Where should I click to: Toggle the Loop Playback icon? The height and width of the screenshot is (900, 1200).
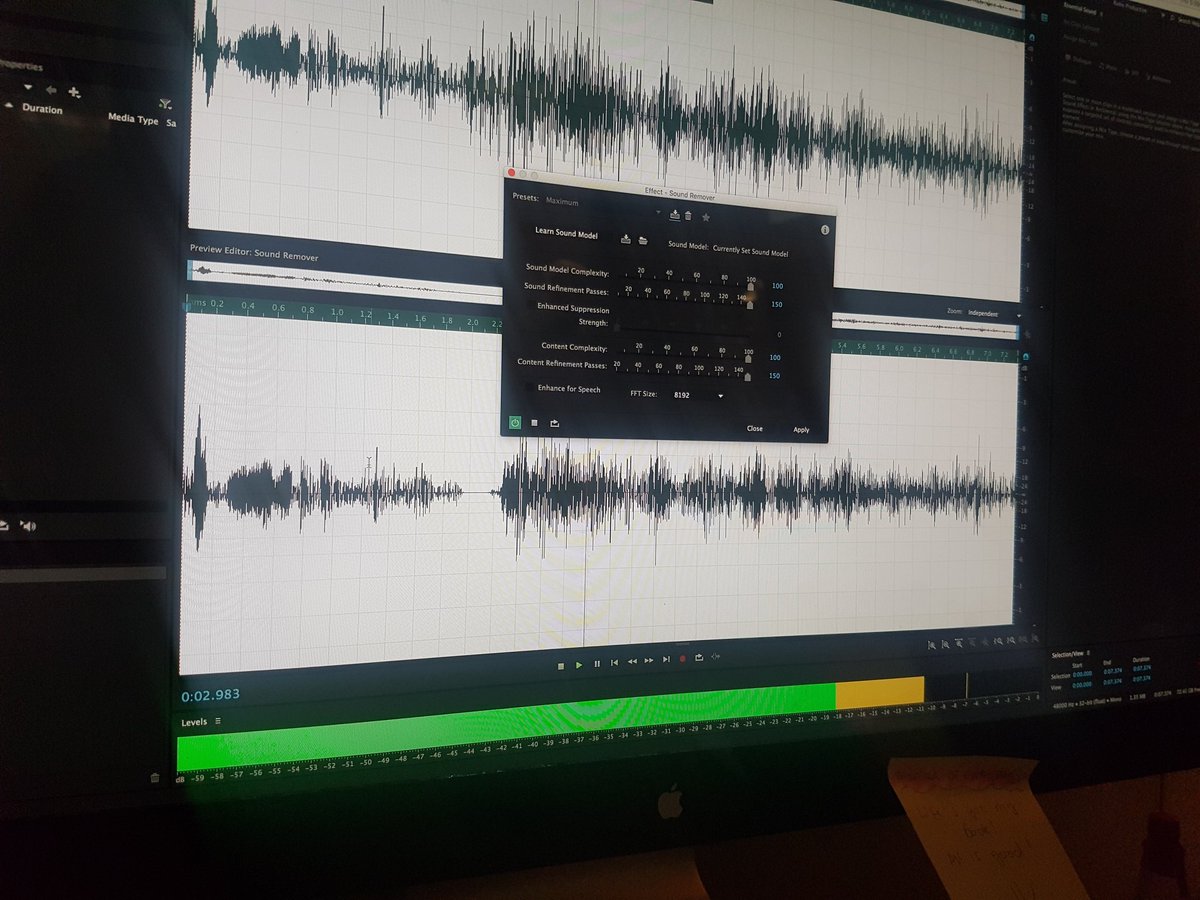699,657
